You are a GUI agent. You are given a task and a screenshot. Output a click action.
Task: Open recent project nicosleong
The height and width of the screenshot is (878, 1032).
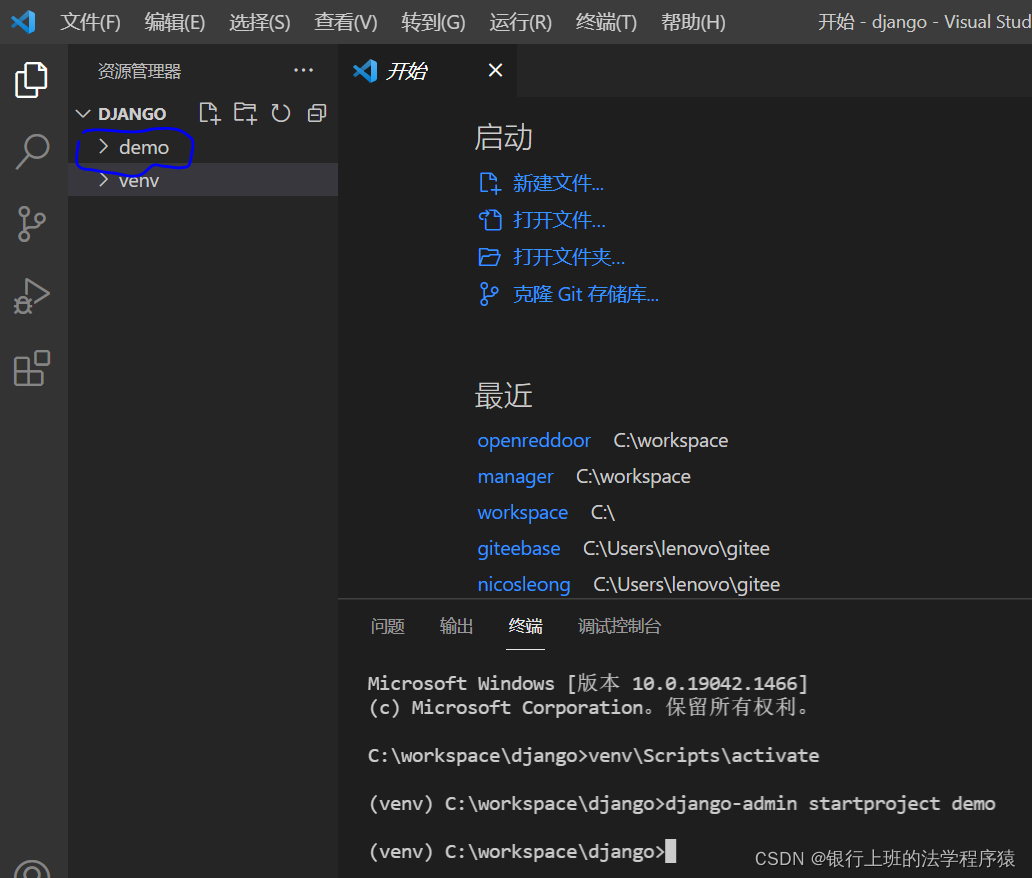pyautogui.click(x=524, y=584)
